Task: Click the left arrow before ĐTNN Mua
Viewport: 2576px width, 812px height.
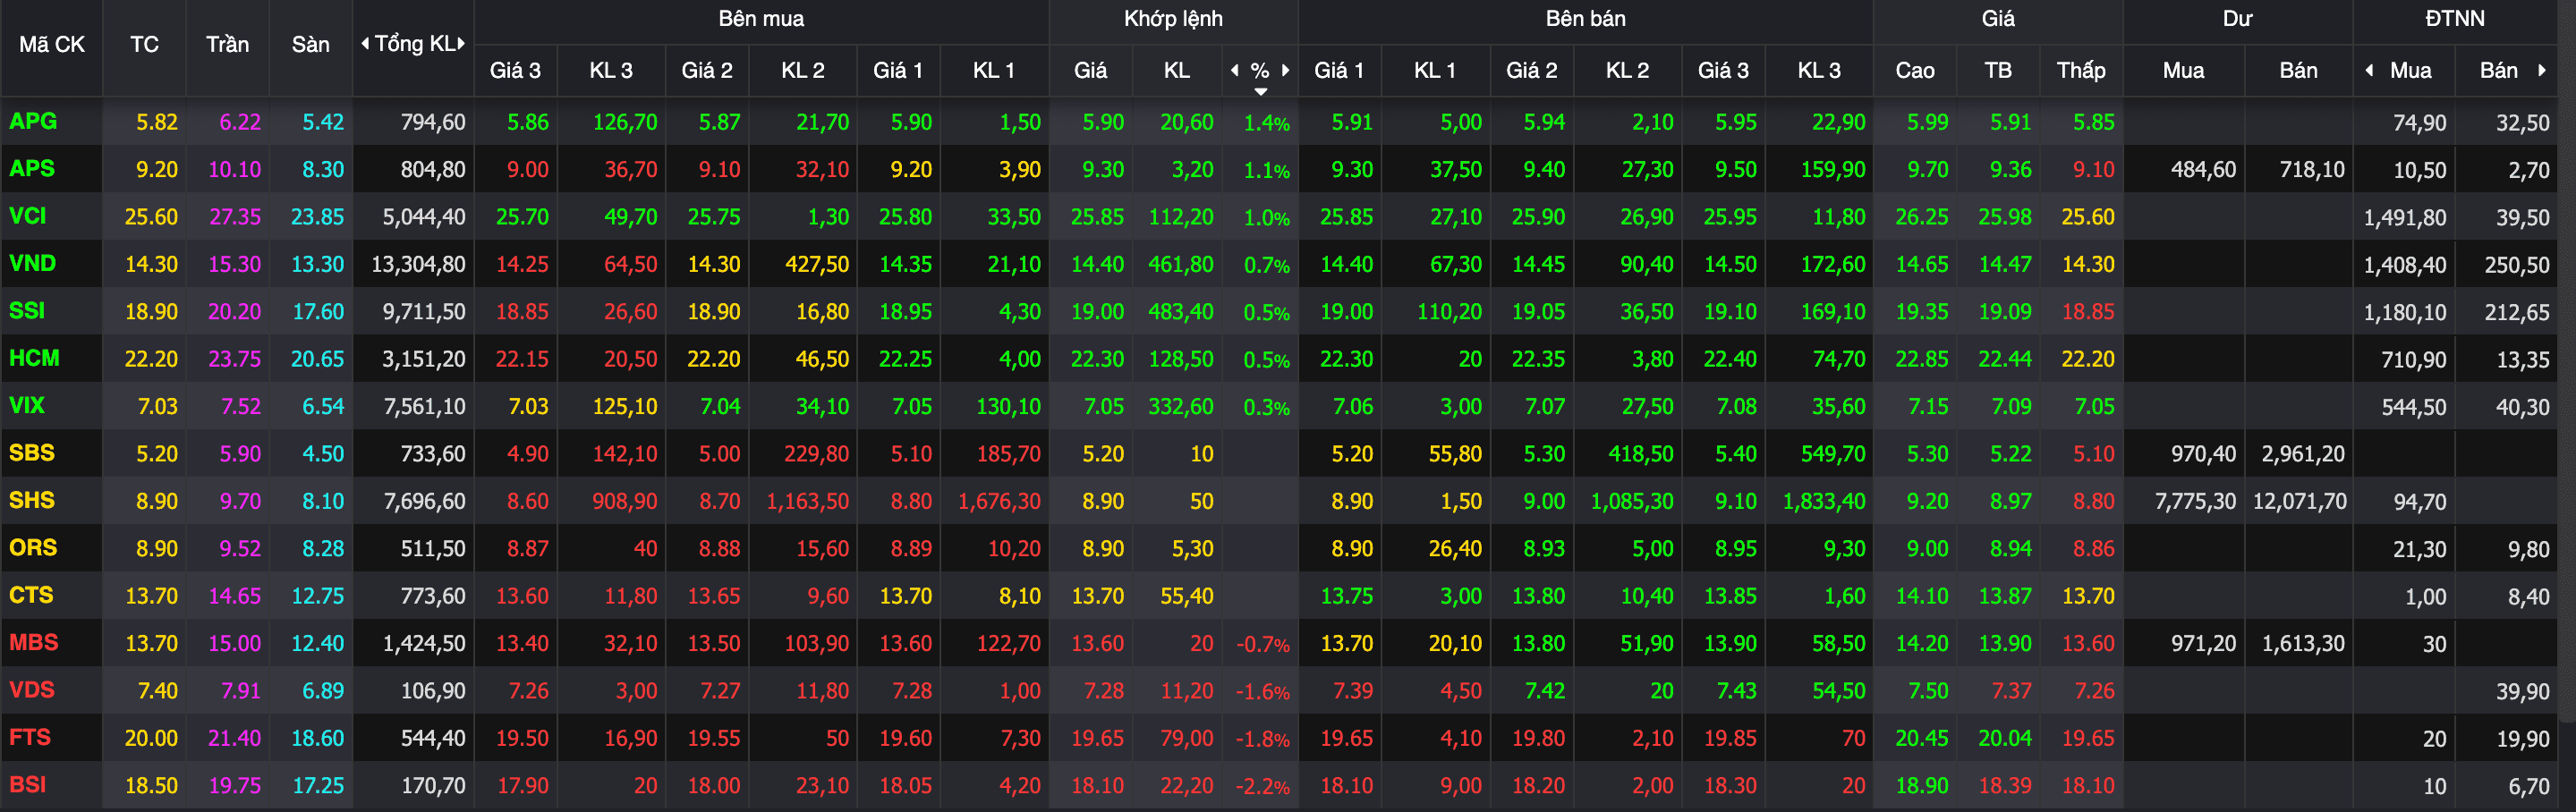Action: click(2369, 70)
